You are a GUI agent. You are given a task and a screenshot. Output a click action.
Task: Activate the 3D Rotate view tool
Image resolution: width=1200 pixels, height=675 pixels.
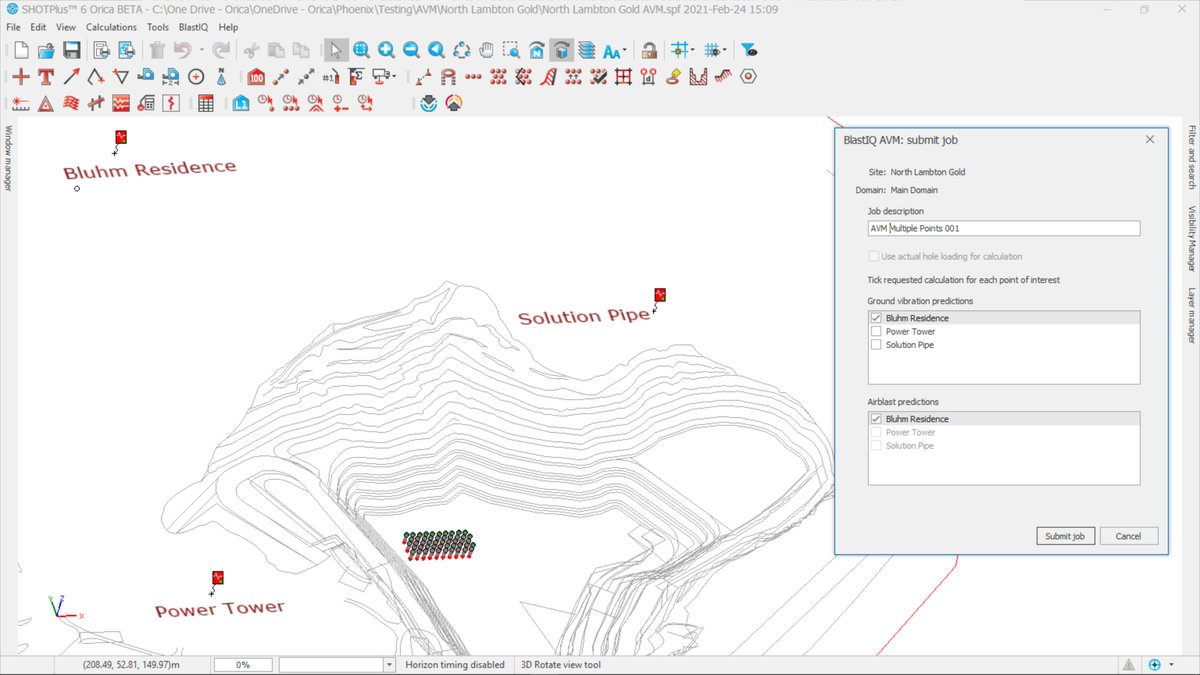561,49
